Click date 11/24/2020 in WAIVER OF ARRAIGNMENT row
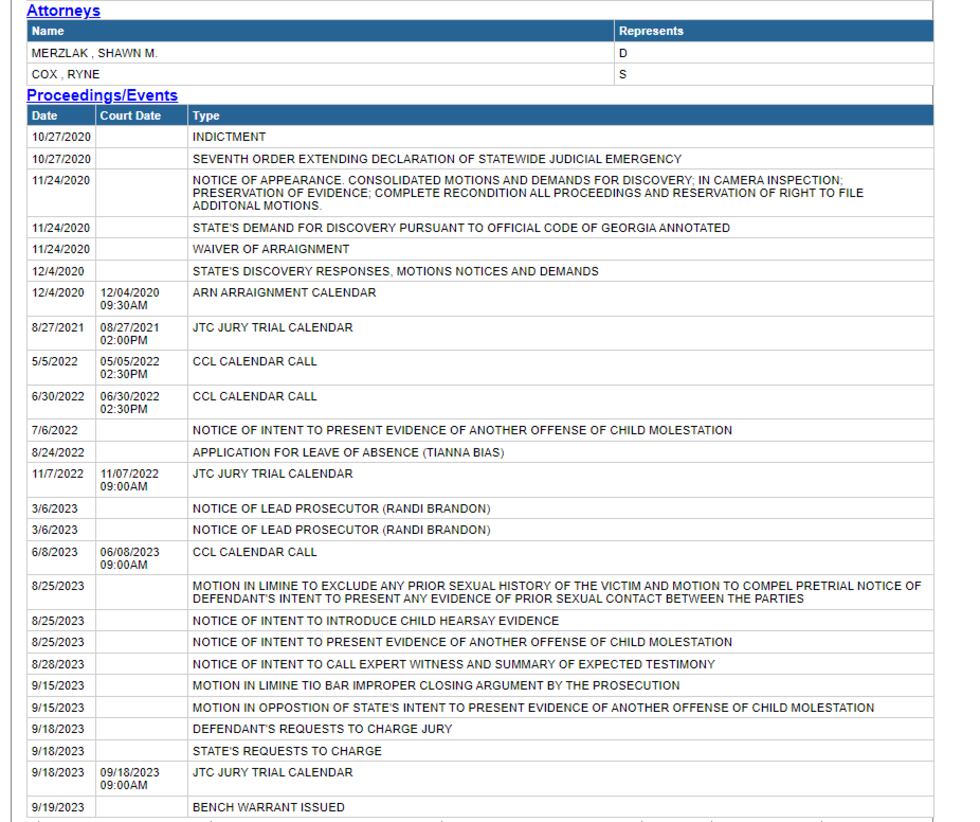Image resolution: width=980 pixels, height=822 pixels. pyautogui.click(x=61, y=249)
